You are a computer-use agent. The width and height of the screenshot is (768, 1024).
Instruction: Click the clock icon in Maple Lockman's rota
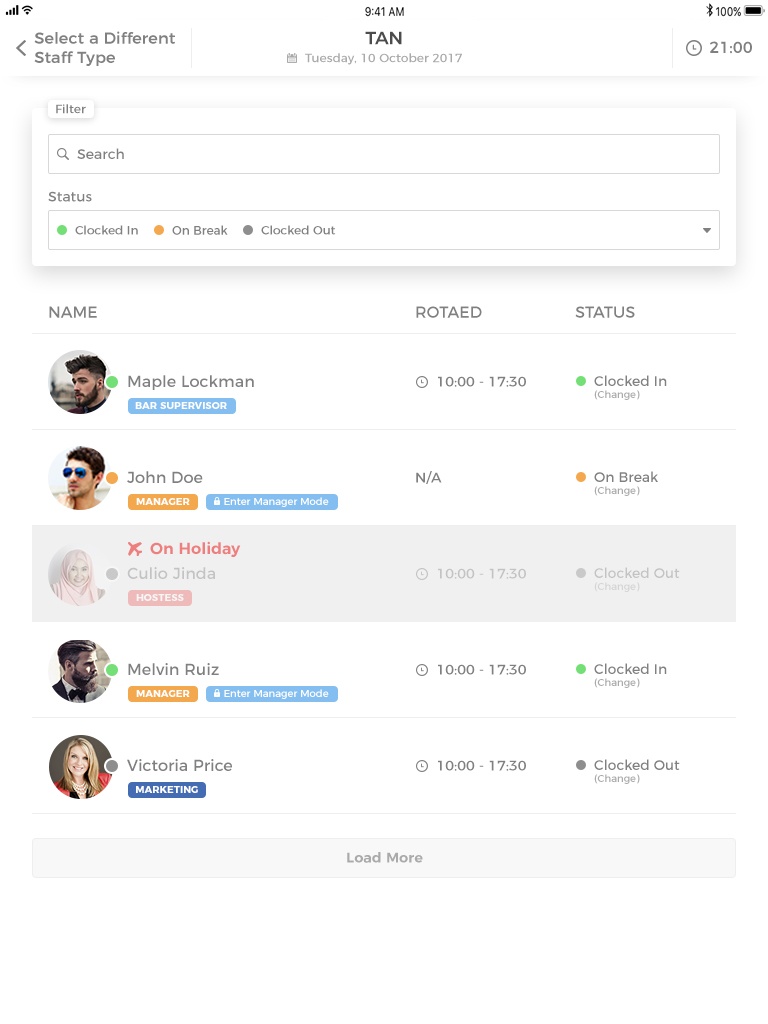pos(422,382)
